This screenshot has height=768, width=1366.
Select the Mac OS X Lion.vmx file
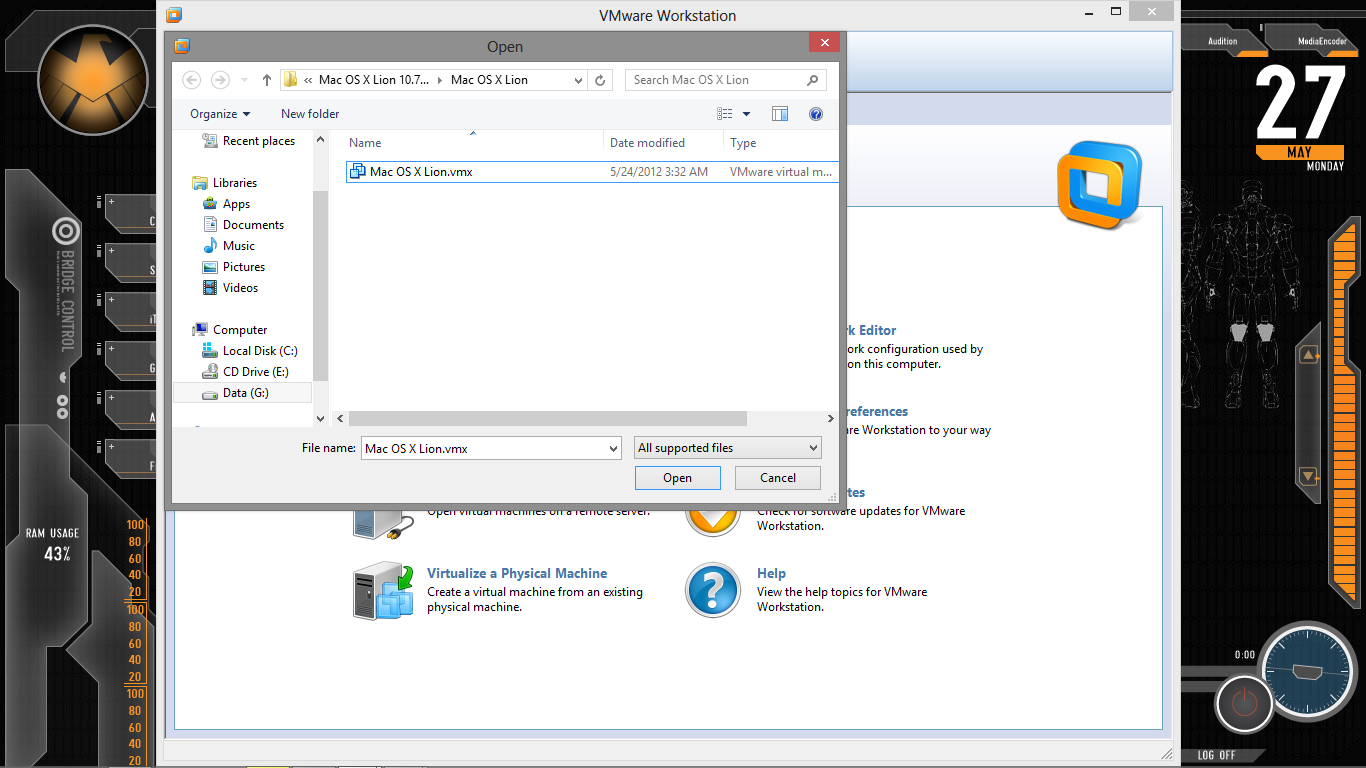point(591,172)
